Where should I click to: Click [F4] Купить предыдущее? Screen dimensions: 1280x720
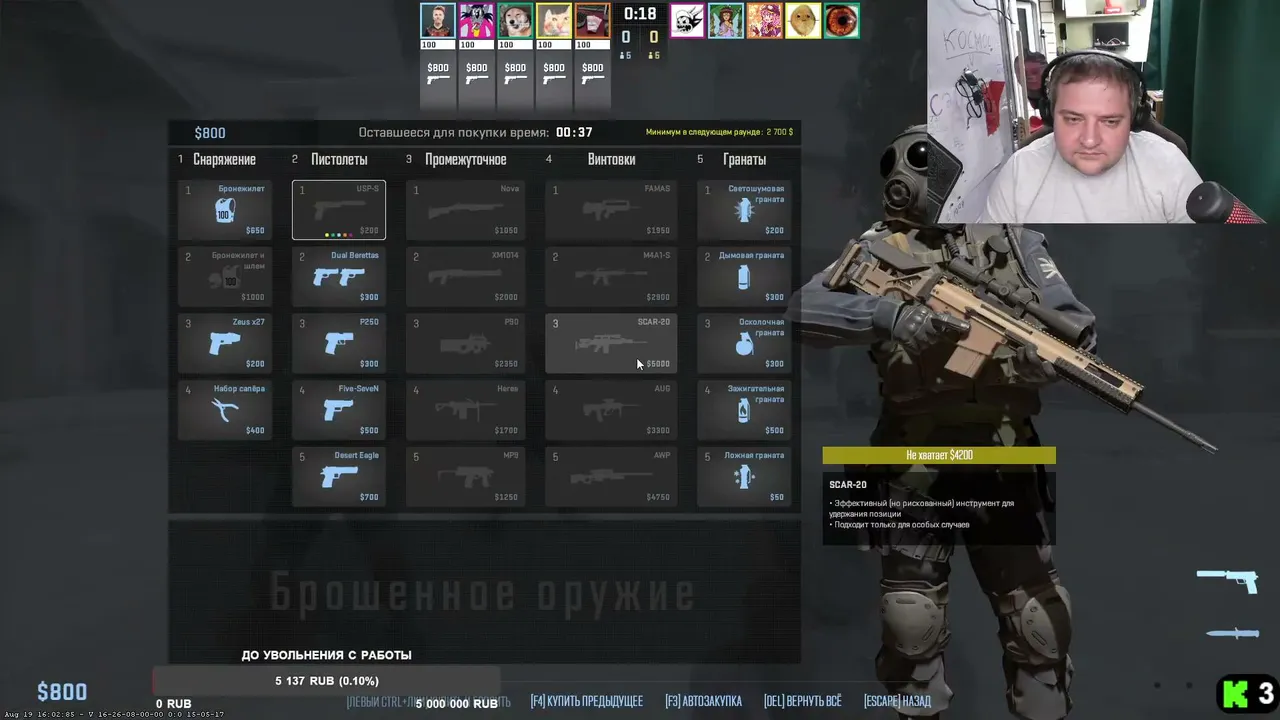tap(587, 701)
